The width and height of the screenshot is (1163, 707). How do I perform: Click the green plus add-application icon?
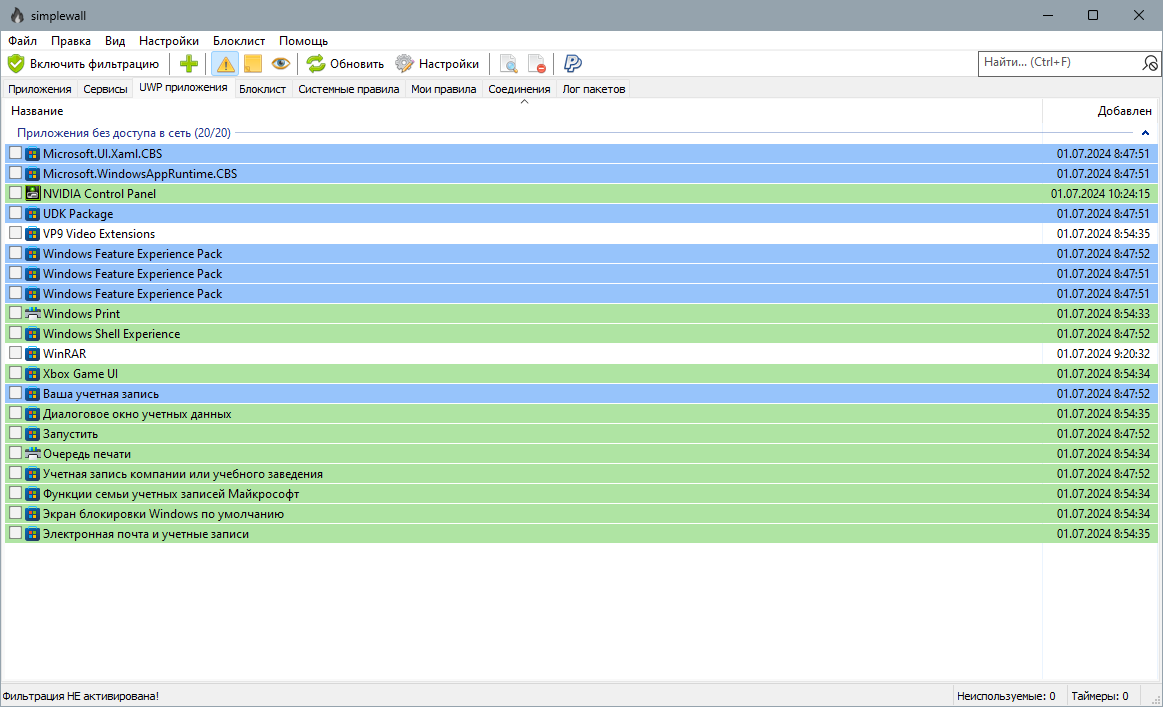coord(188,64)
